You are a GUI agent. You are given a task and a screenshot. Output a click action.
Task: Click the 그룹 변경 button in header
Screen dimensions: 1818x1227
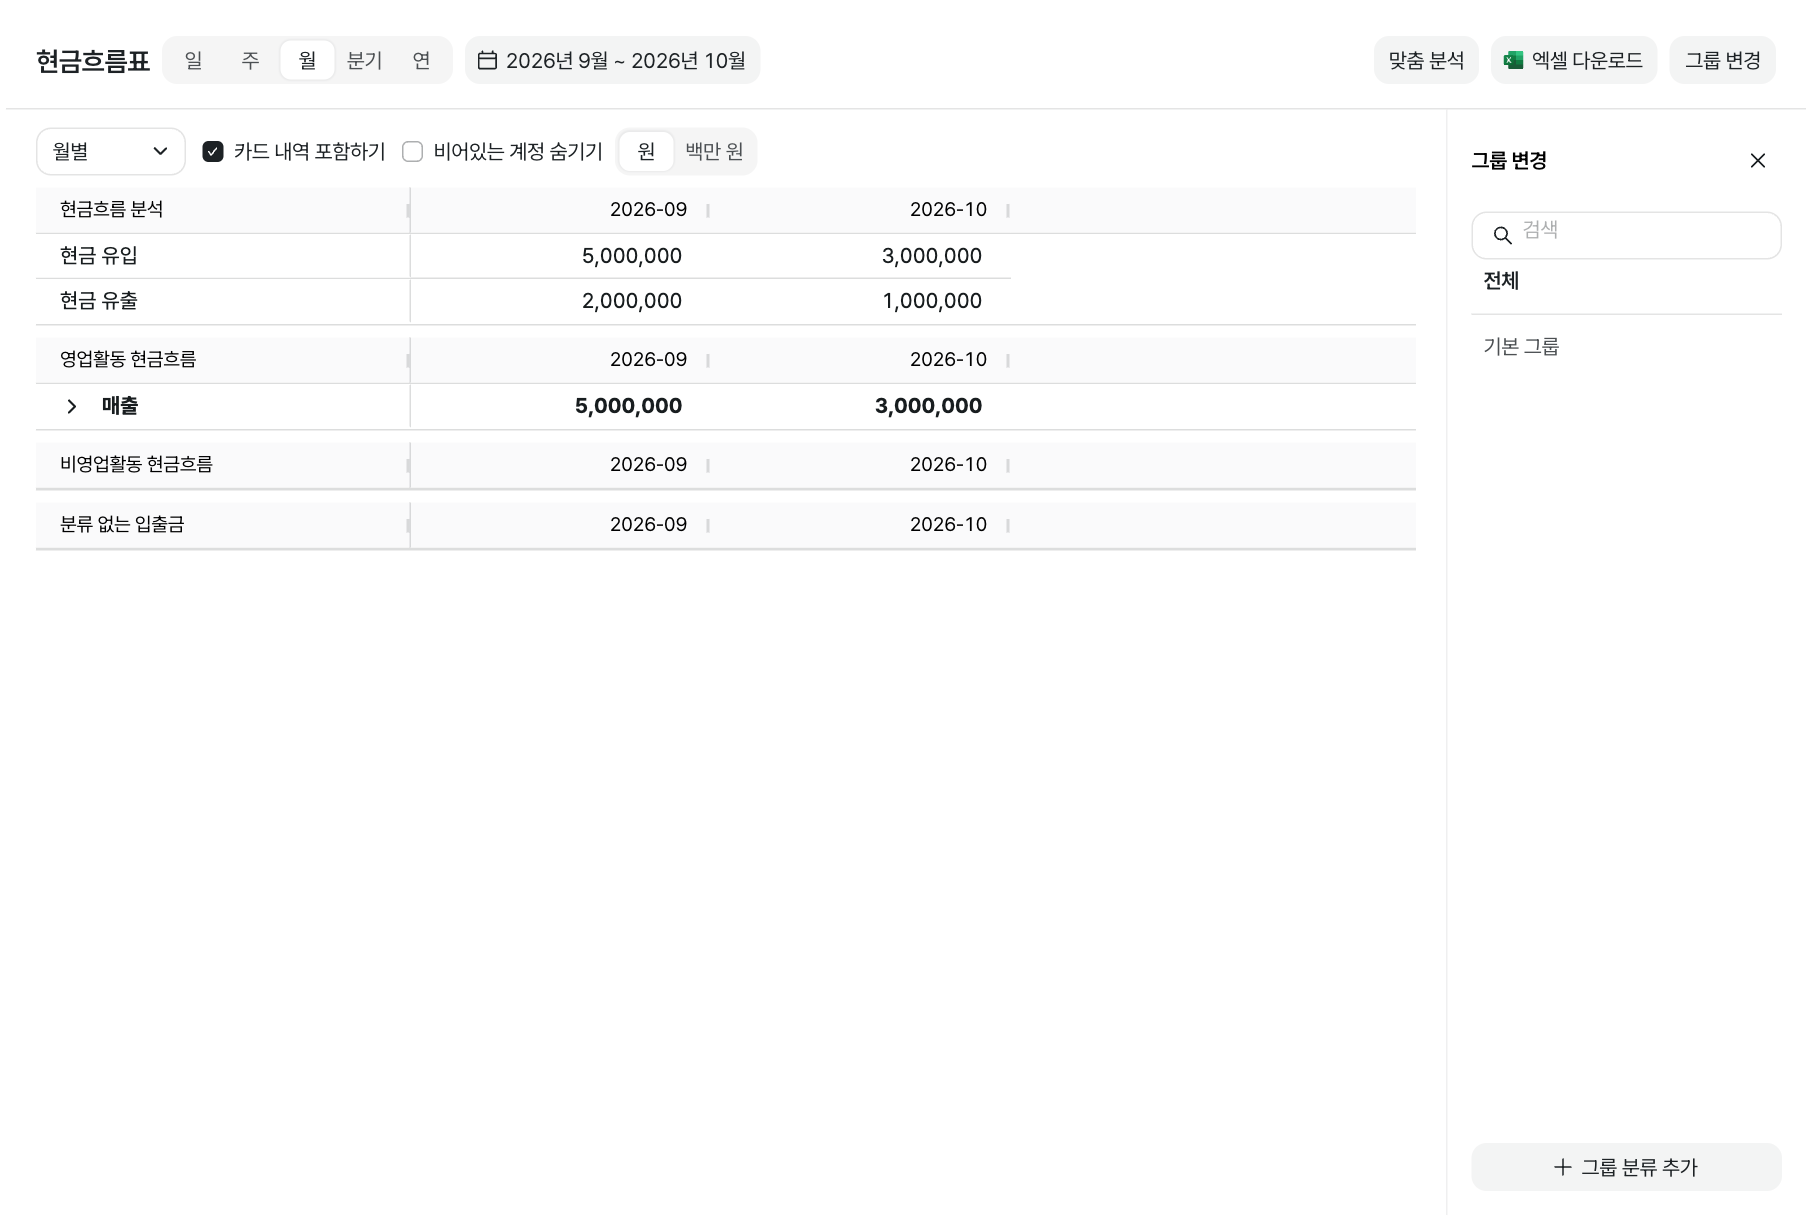pos(1722,60)
